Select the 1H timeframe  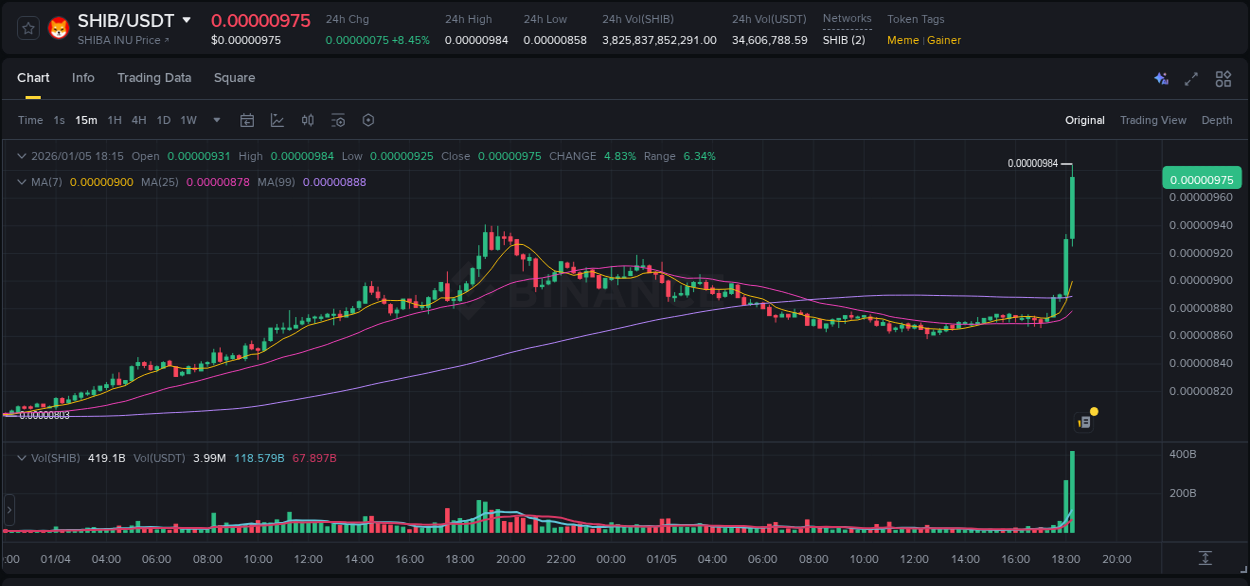pos(112,120)
